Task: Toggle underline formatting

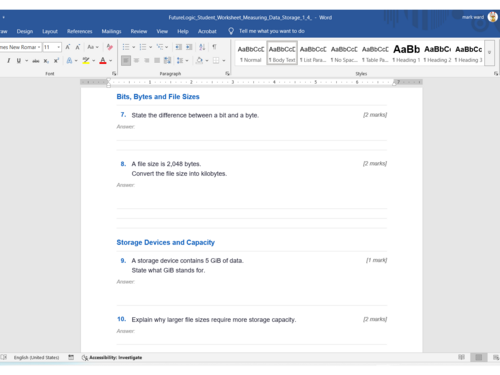Action: [19, 60]
